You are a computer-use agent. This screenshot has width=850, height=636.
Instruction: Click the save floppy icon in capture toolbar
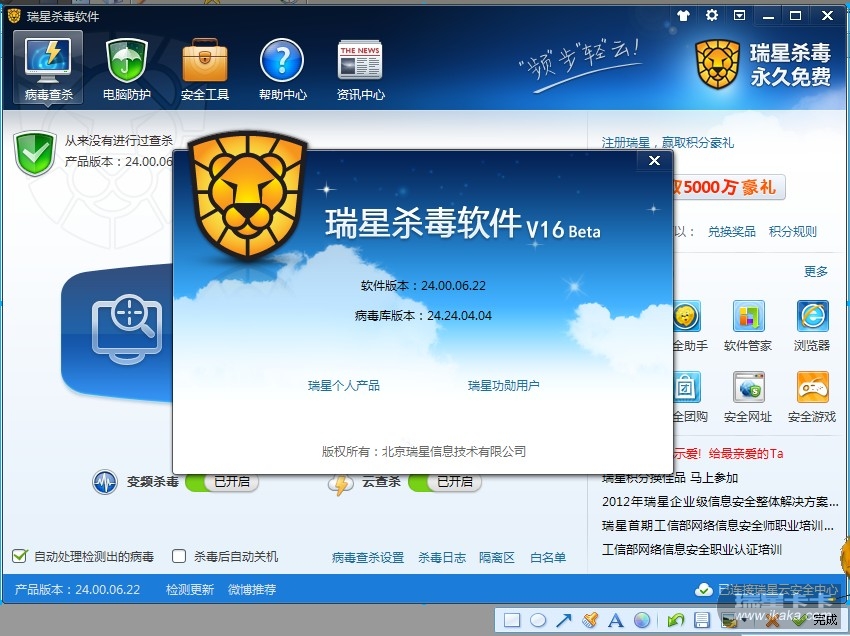pyautogui.click(x=701, y=620)
